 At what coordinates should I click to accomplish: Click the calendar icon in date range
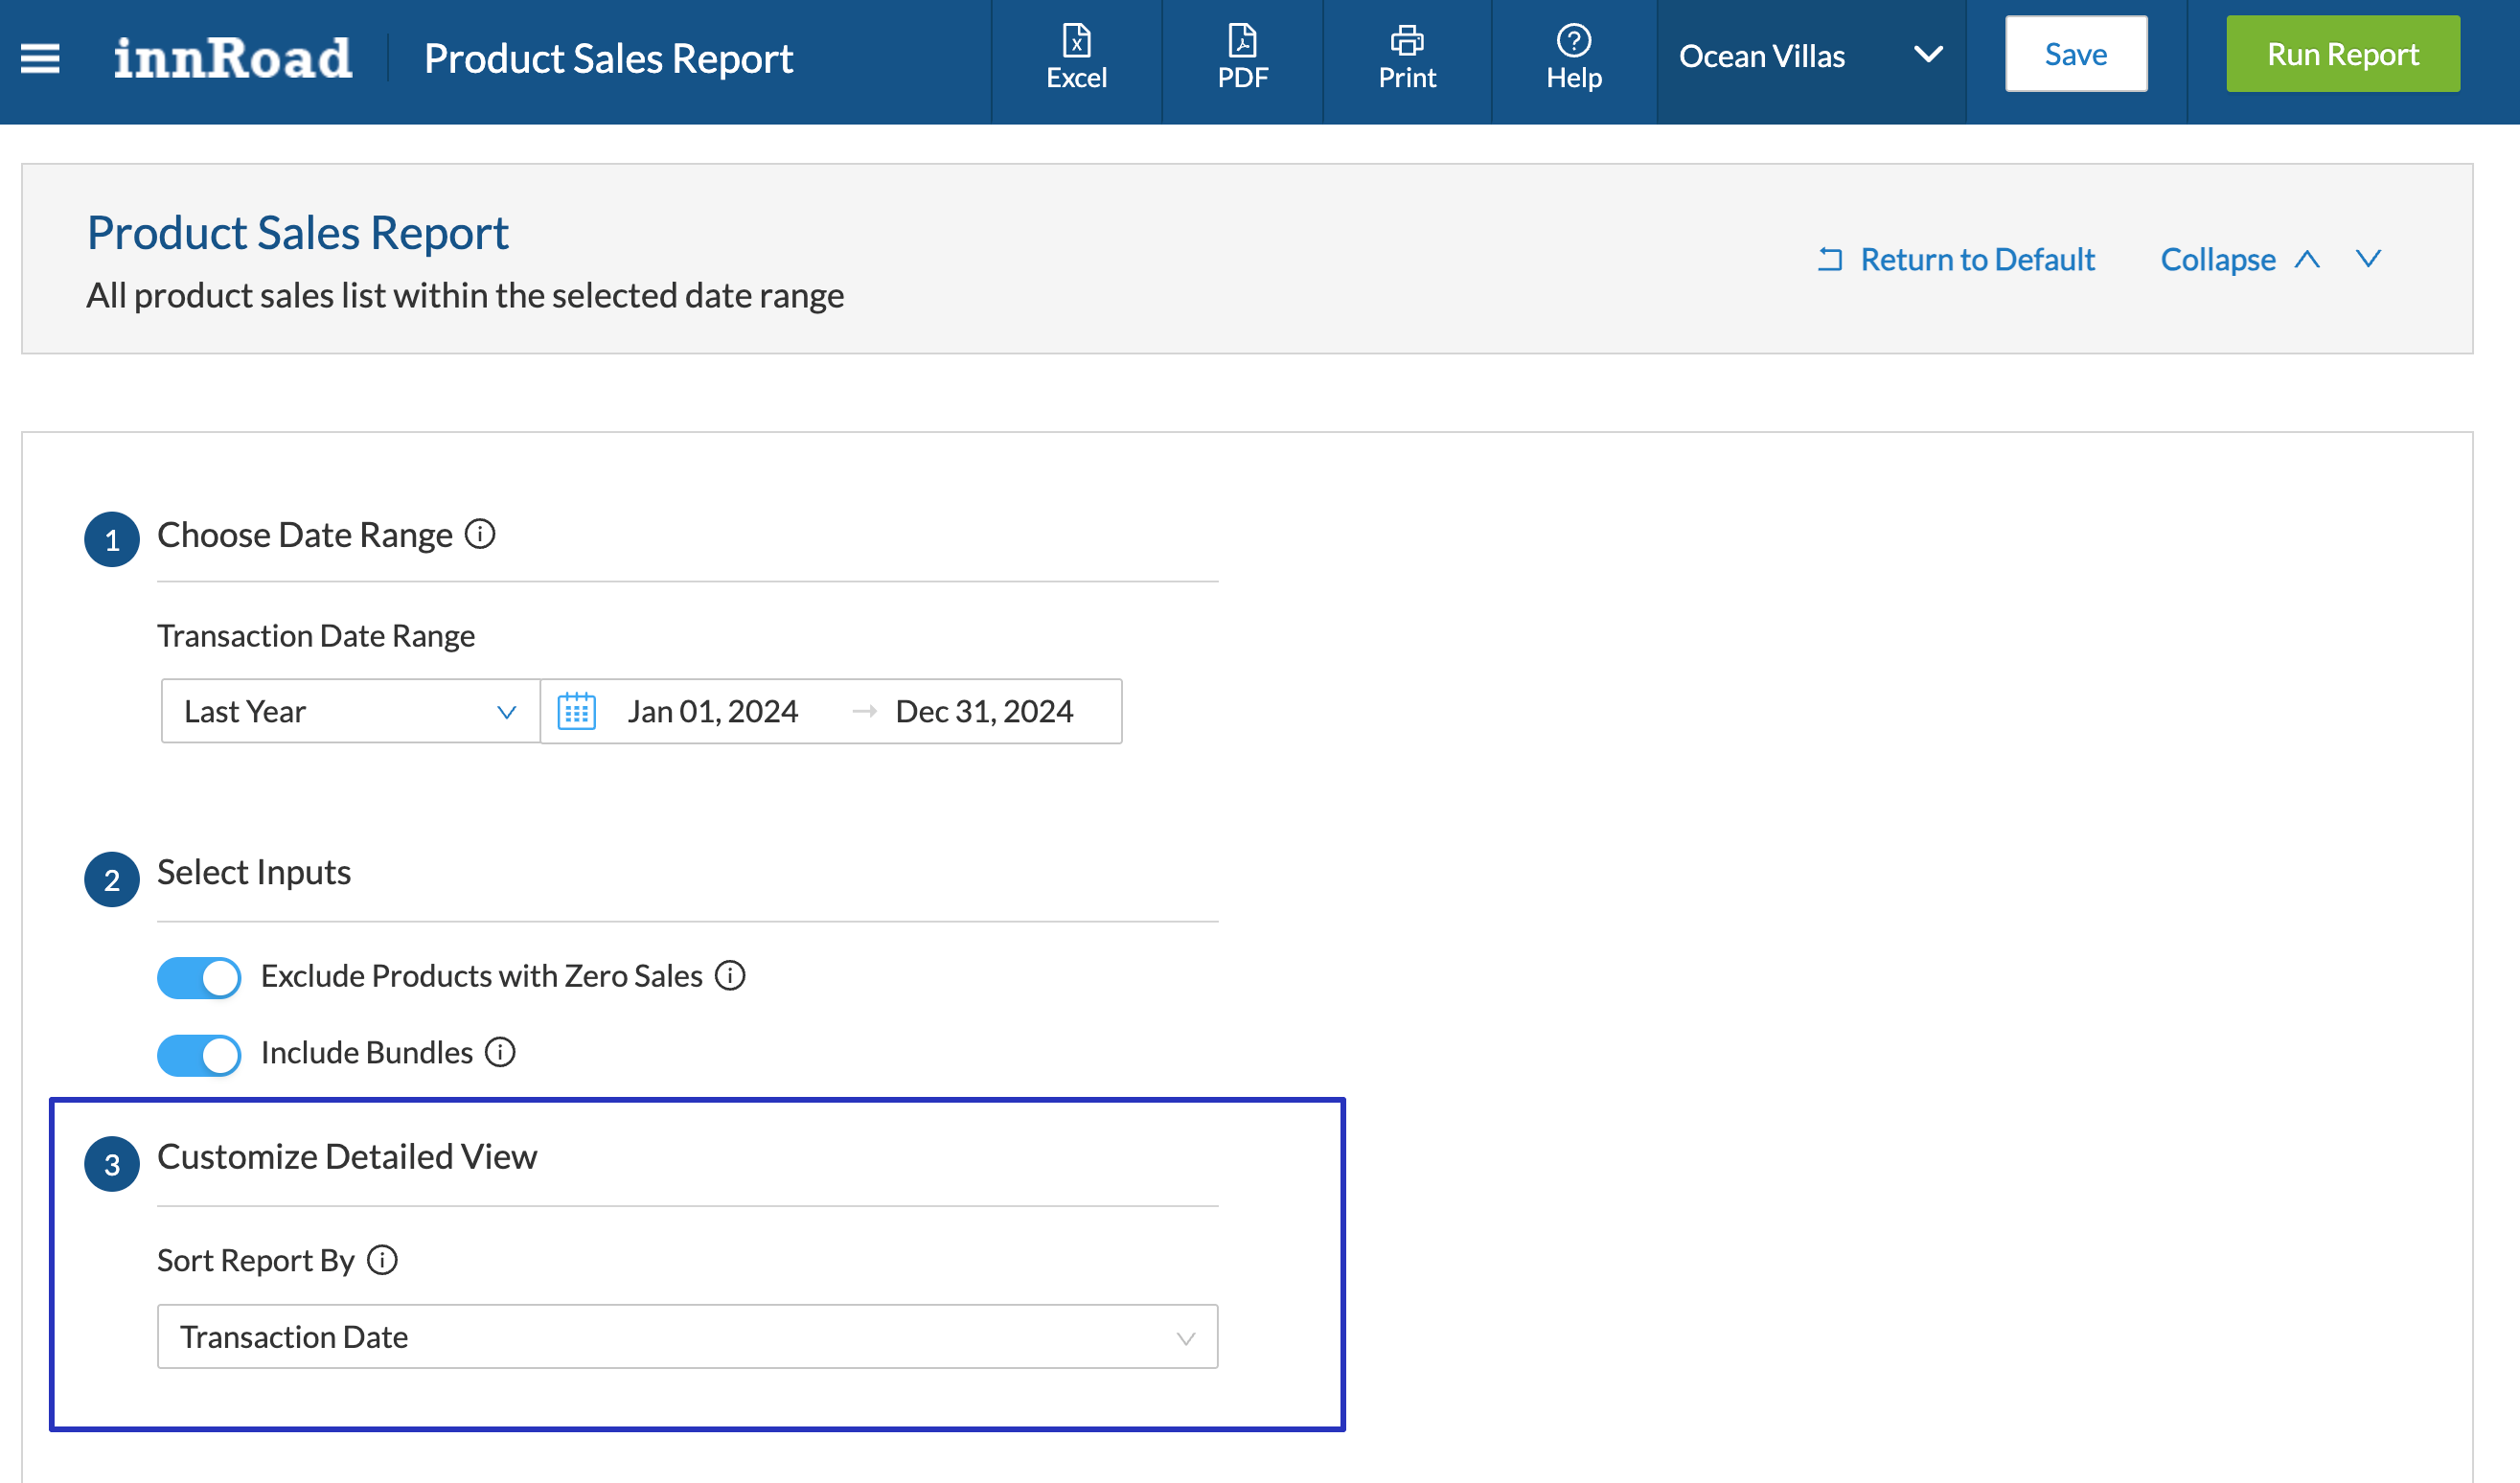576,711
